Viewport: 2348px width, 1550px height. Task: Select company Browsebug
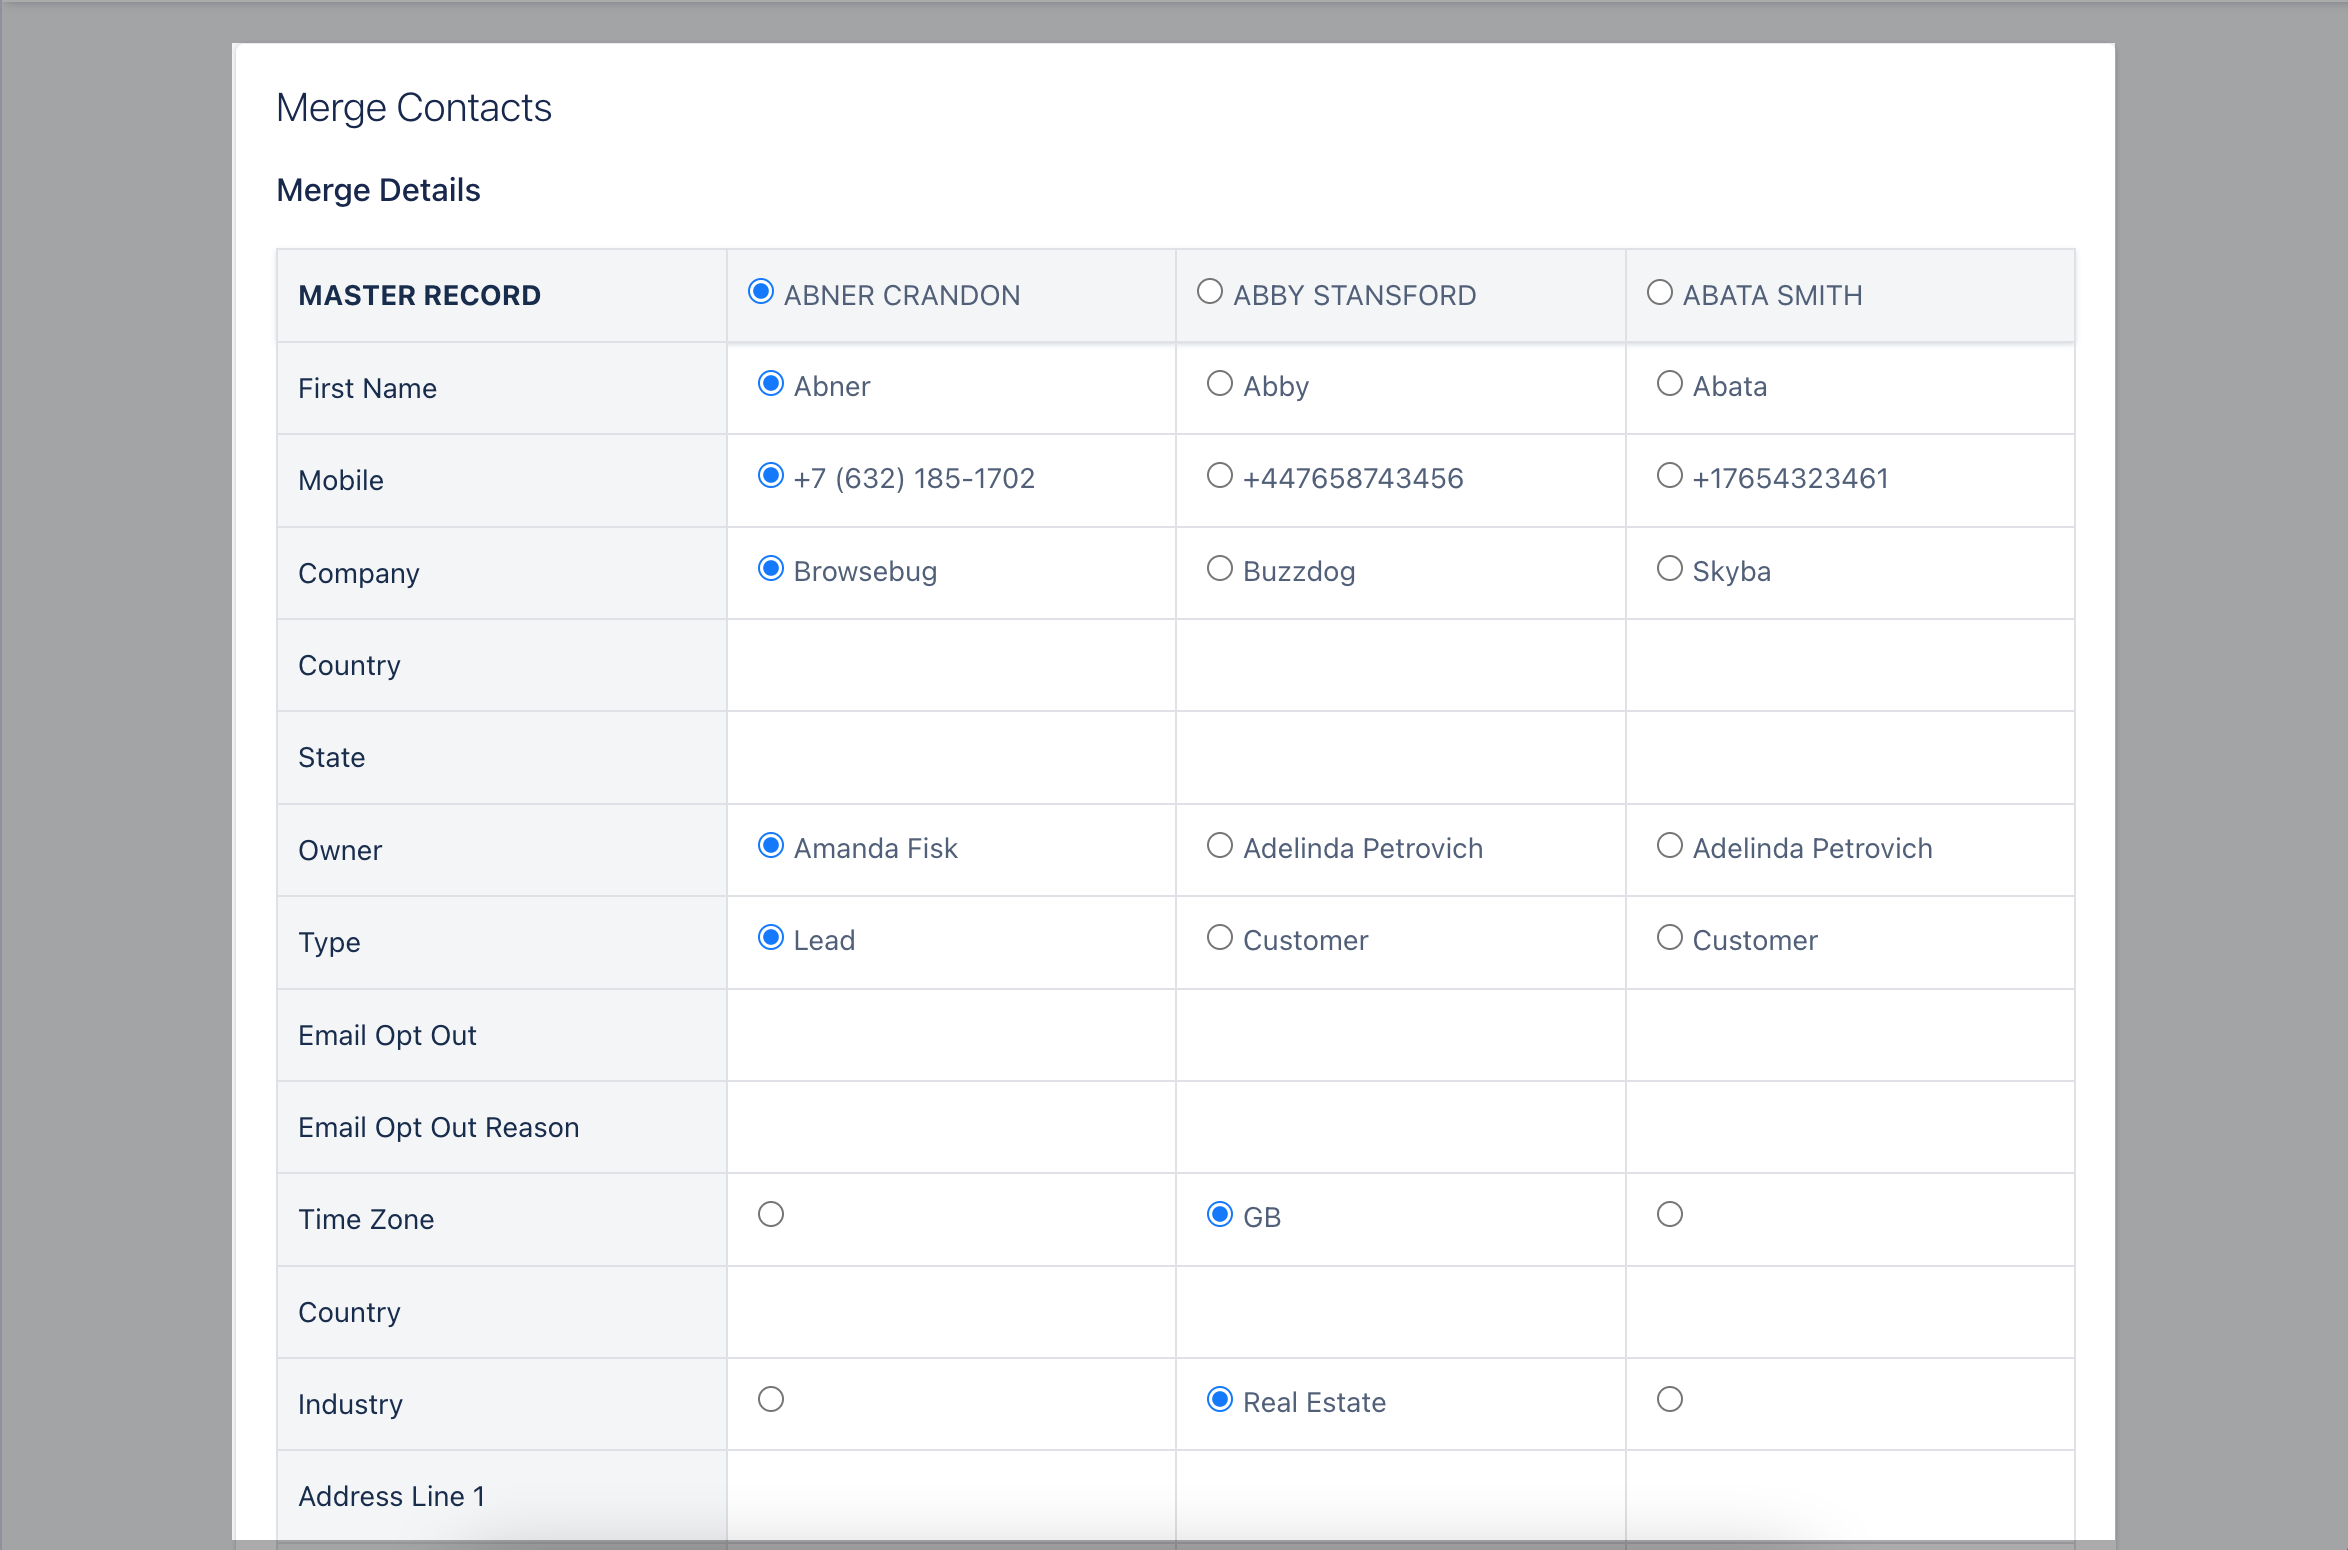point(771,569)
